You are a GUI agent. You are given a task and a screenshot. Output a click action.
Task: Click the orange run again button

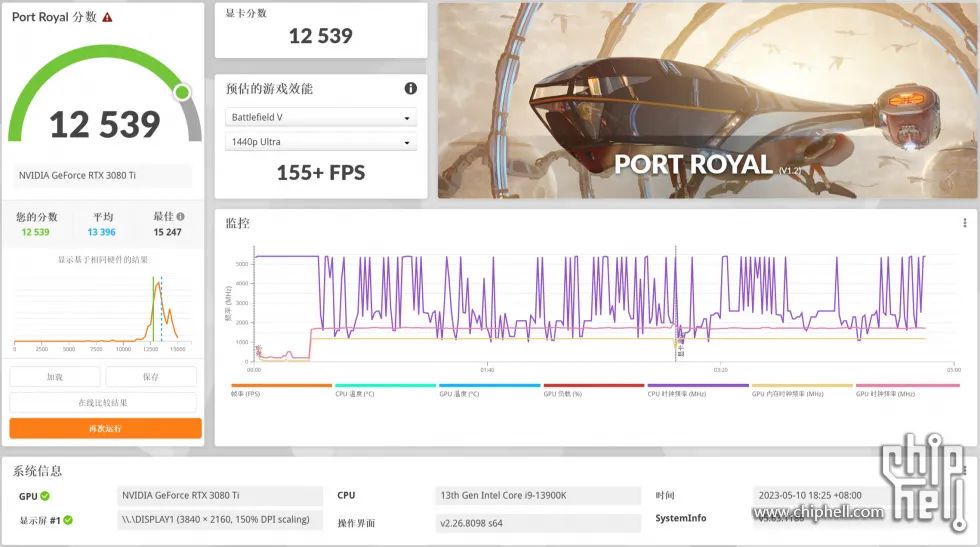click(106, 428)
